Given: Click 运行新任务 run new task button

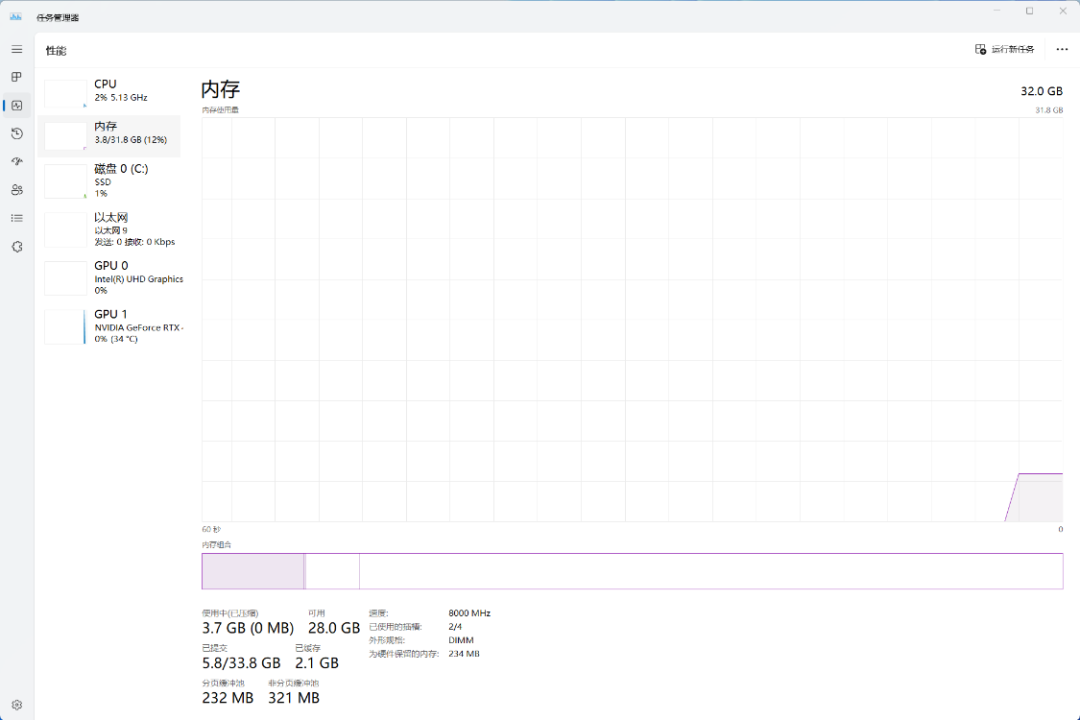Looking at the screenshot, I should coord(1005,50).
